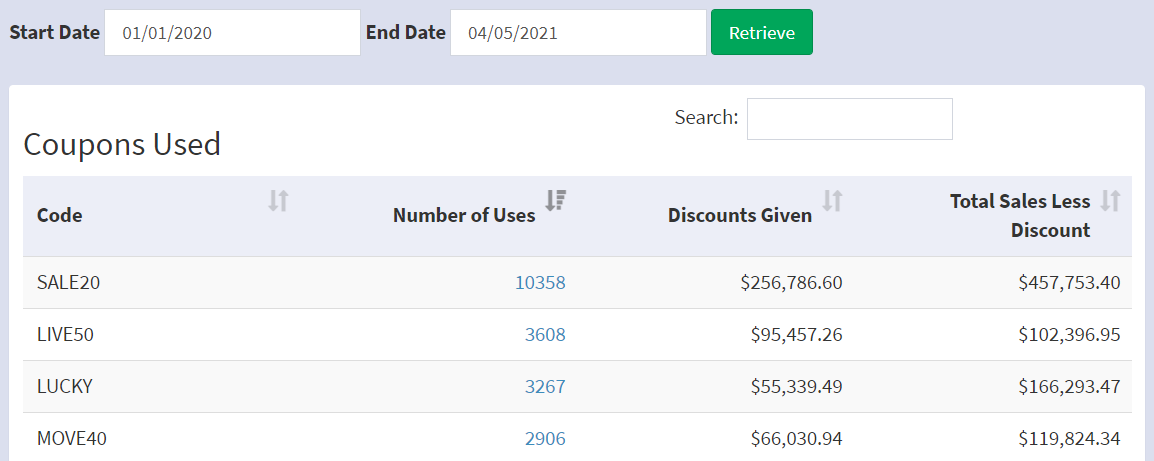Focus the Search text box

850,119
